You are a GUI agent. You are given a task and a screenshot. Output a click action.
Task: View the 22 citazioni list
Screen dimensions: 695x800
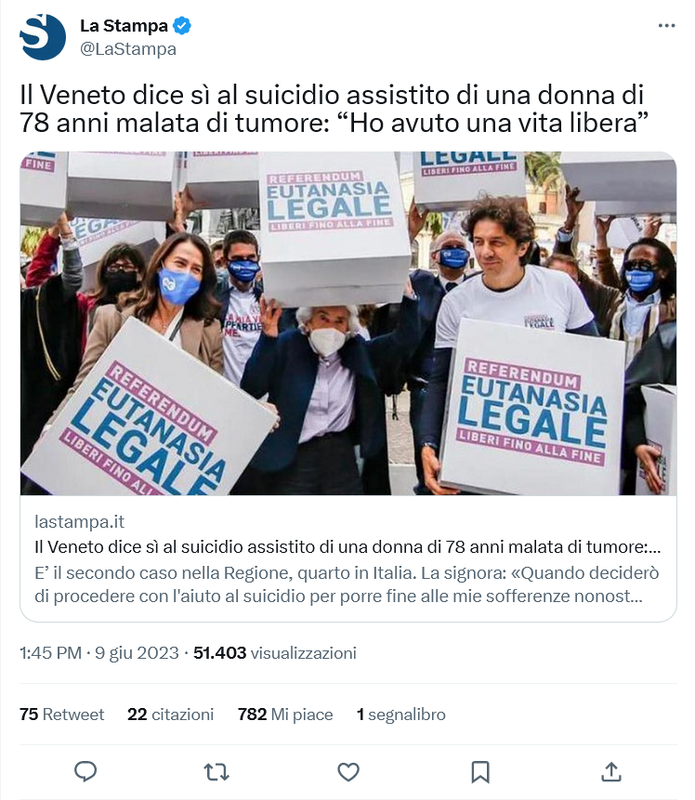[x=170, y=714]
